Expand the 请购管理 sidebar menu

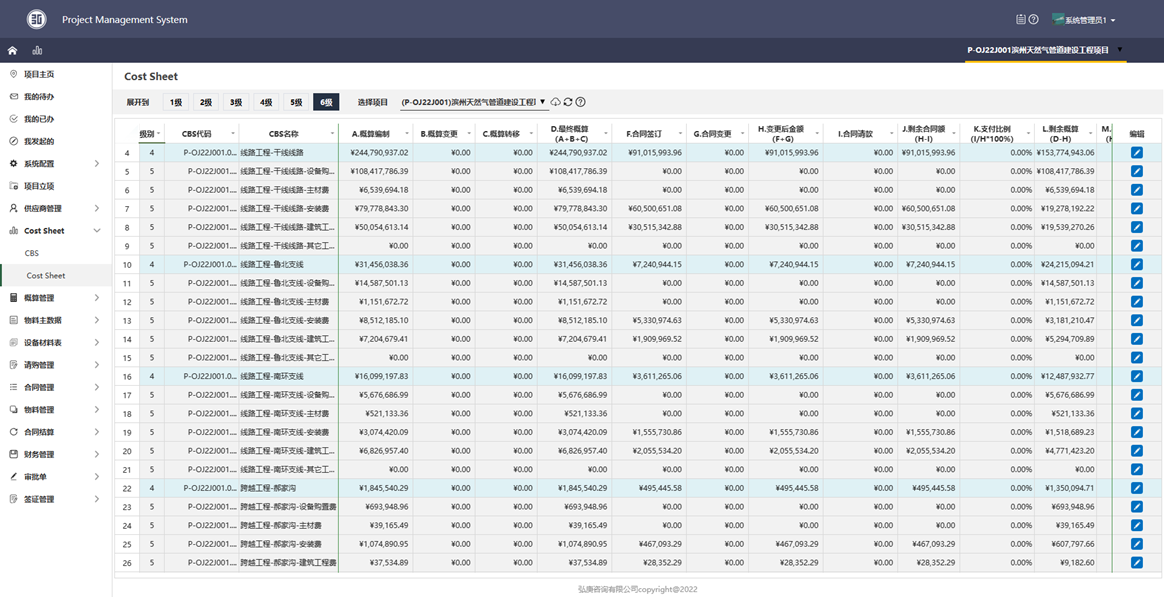56,365
